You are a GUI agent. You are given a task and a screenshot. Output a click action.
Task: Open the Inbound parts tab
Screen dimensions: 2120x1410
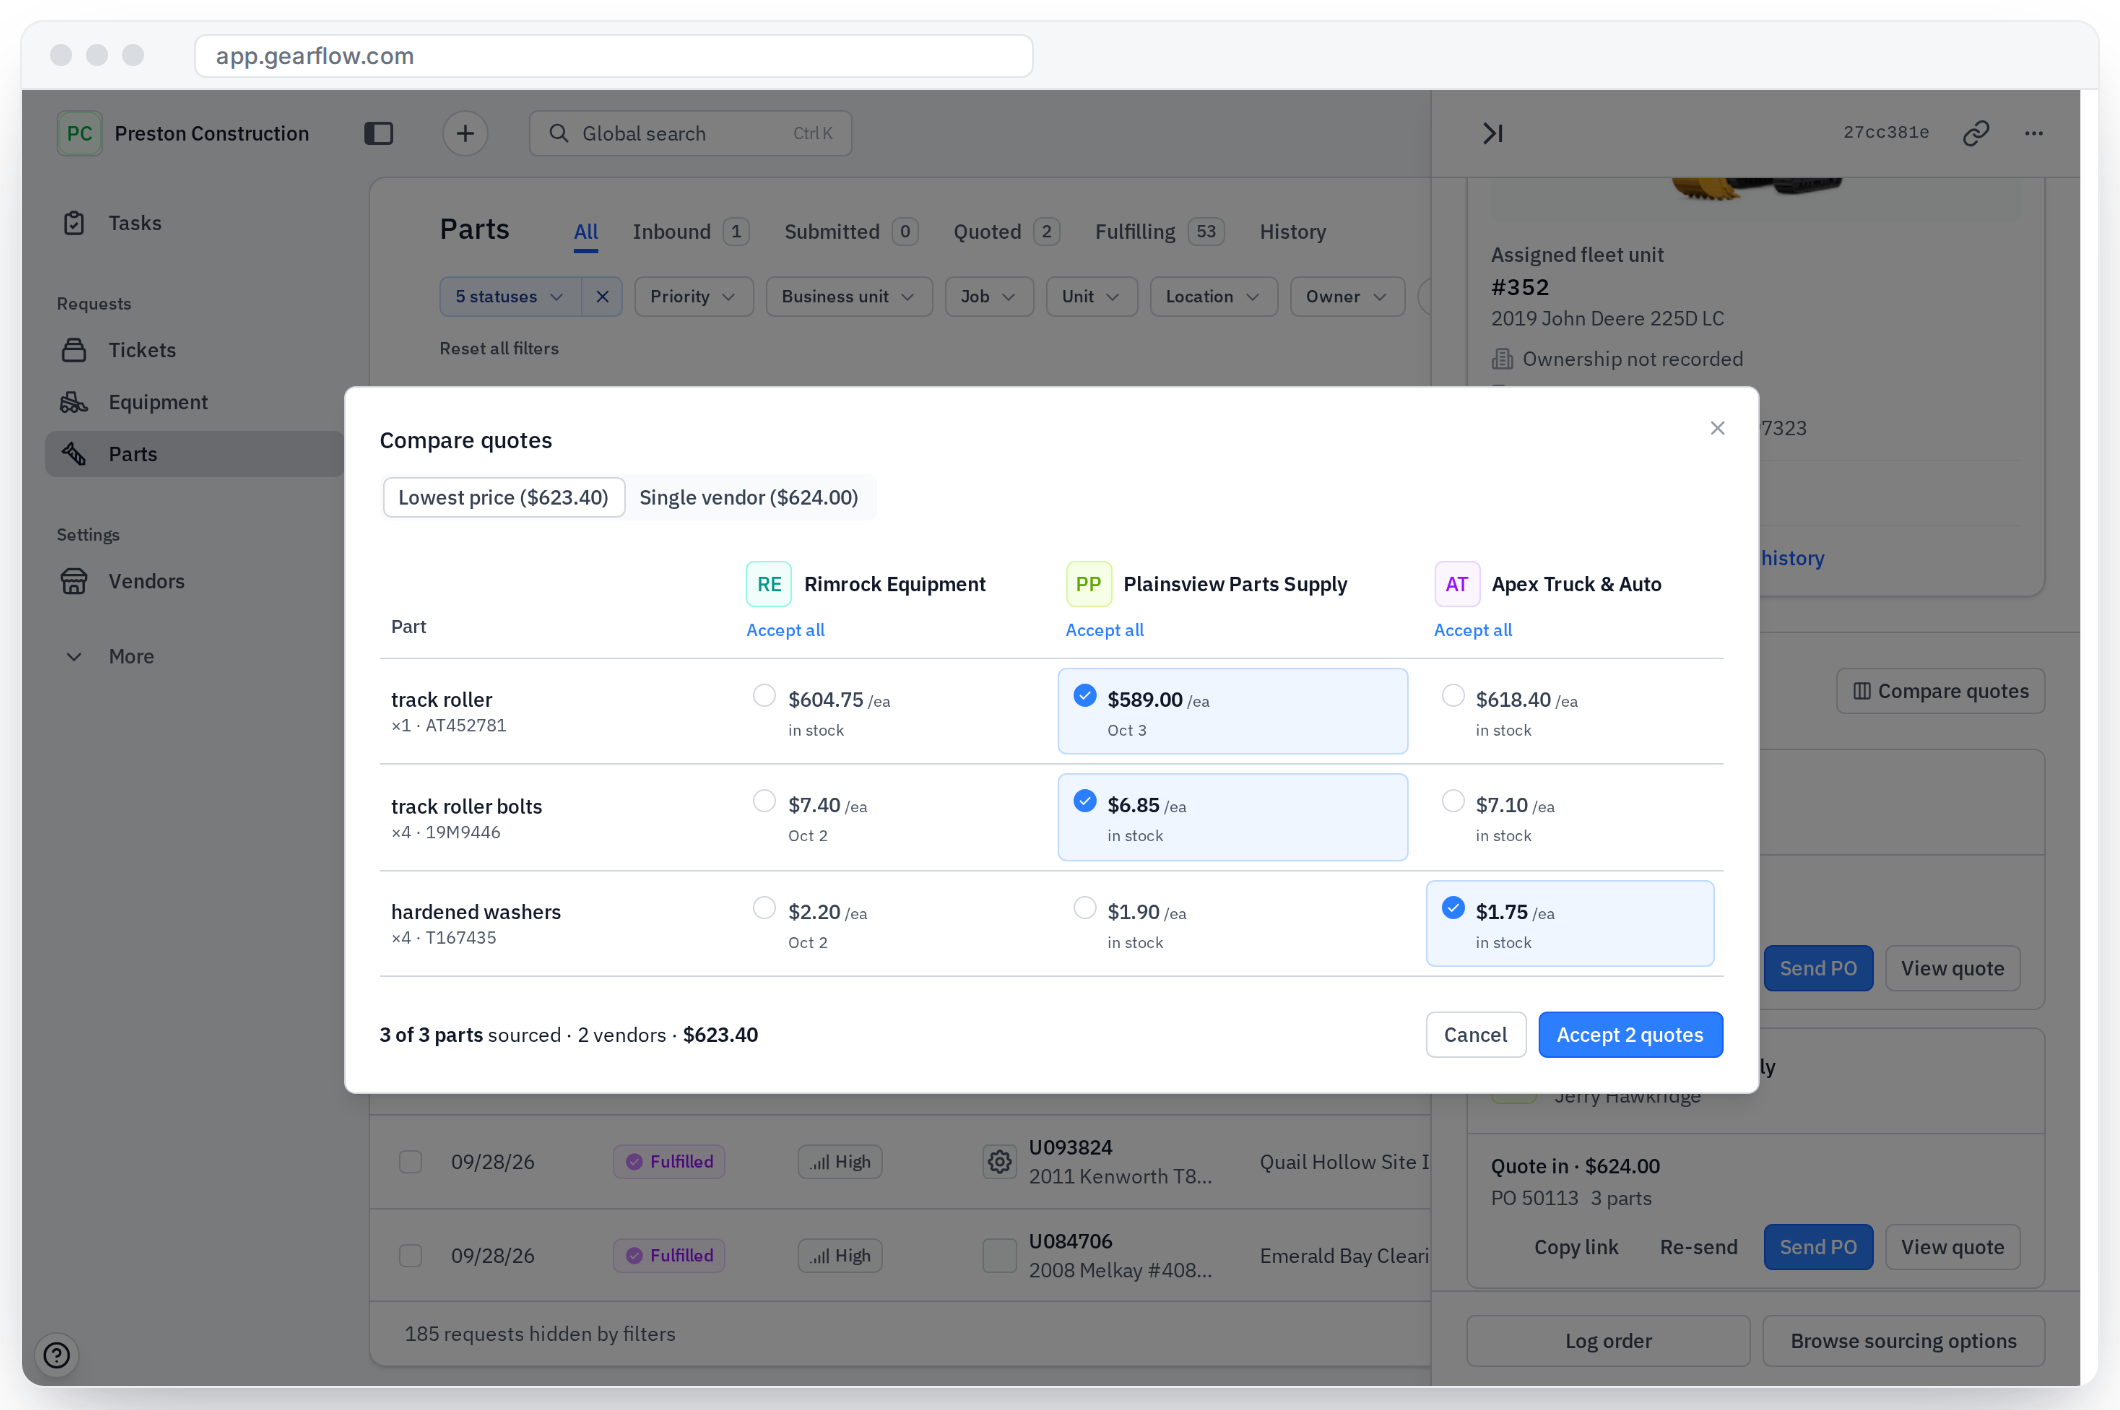pos(690,232)
